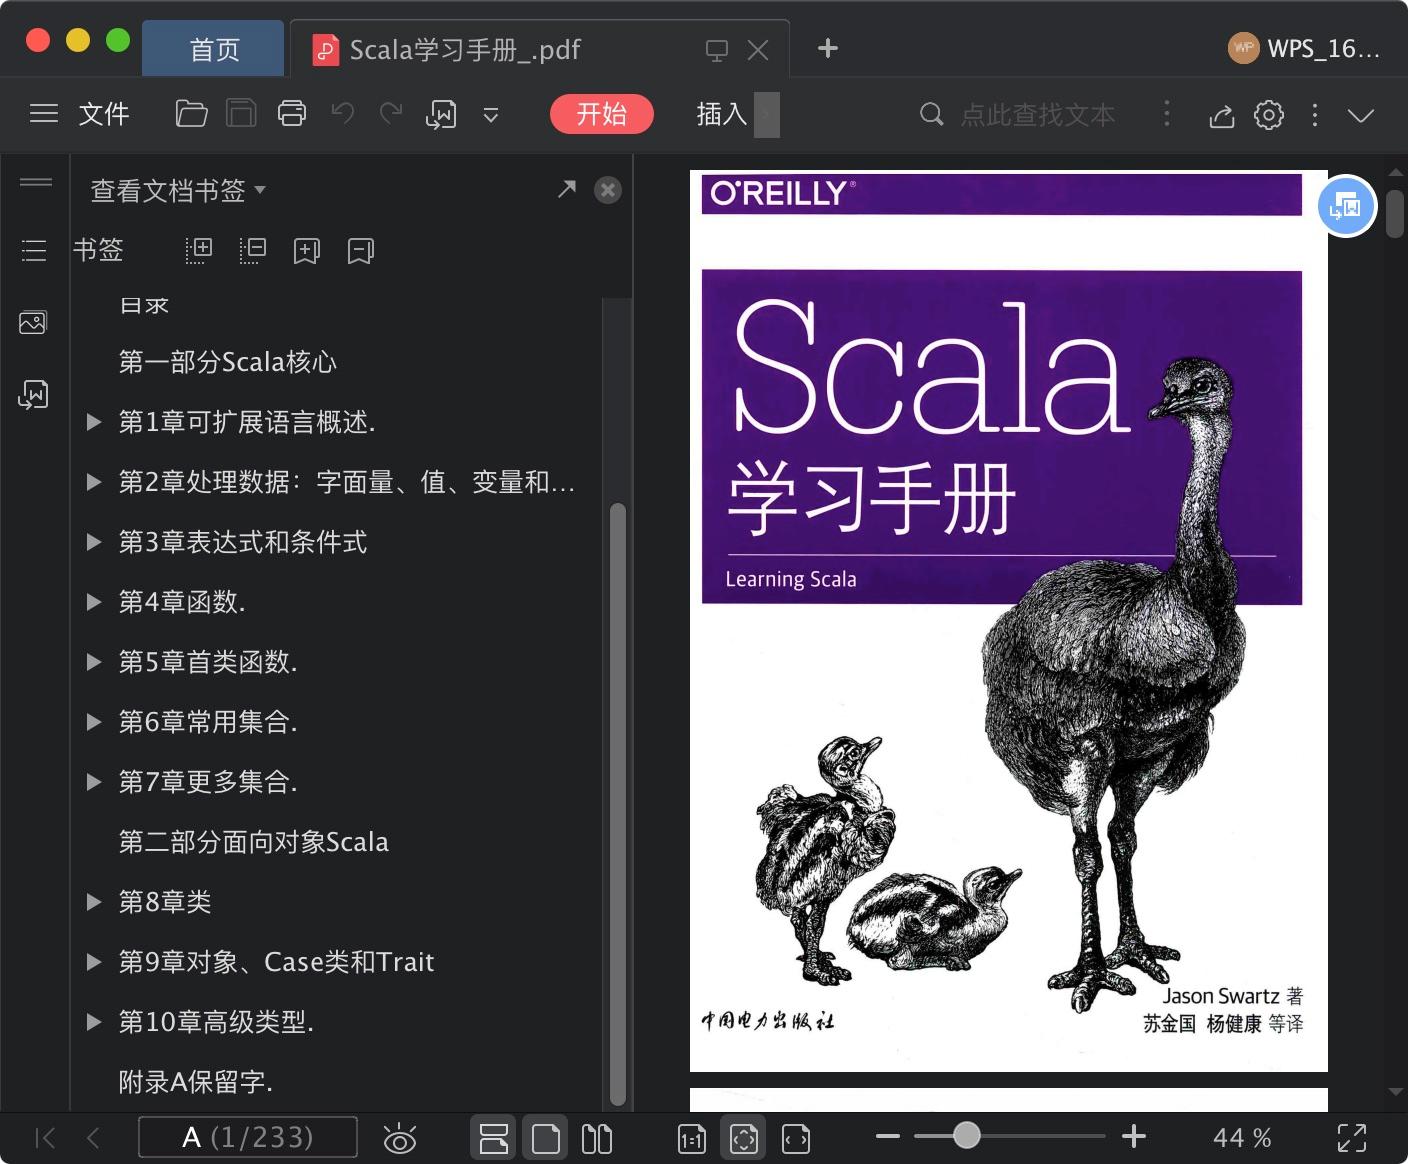Click the remove bookmark icon
This screenshot has height=1164, width=1408.
pyautogui.click(x=361, y=250)
